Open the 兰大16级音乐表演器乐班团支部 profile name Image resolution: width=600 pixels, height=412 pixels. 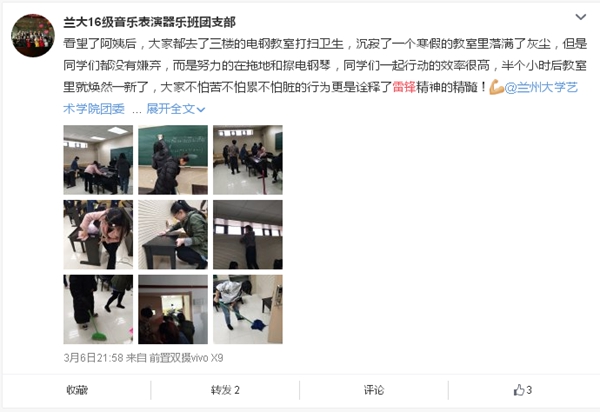(x=149, y=22)
